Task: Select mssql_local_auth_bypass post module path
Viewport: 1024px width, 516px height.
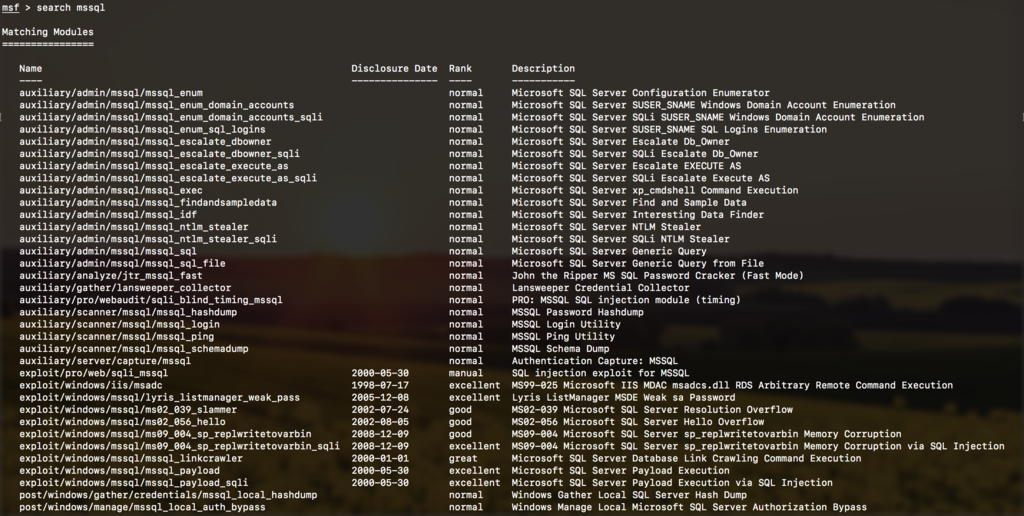Action: coord(142,508)
